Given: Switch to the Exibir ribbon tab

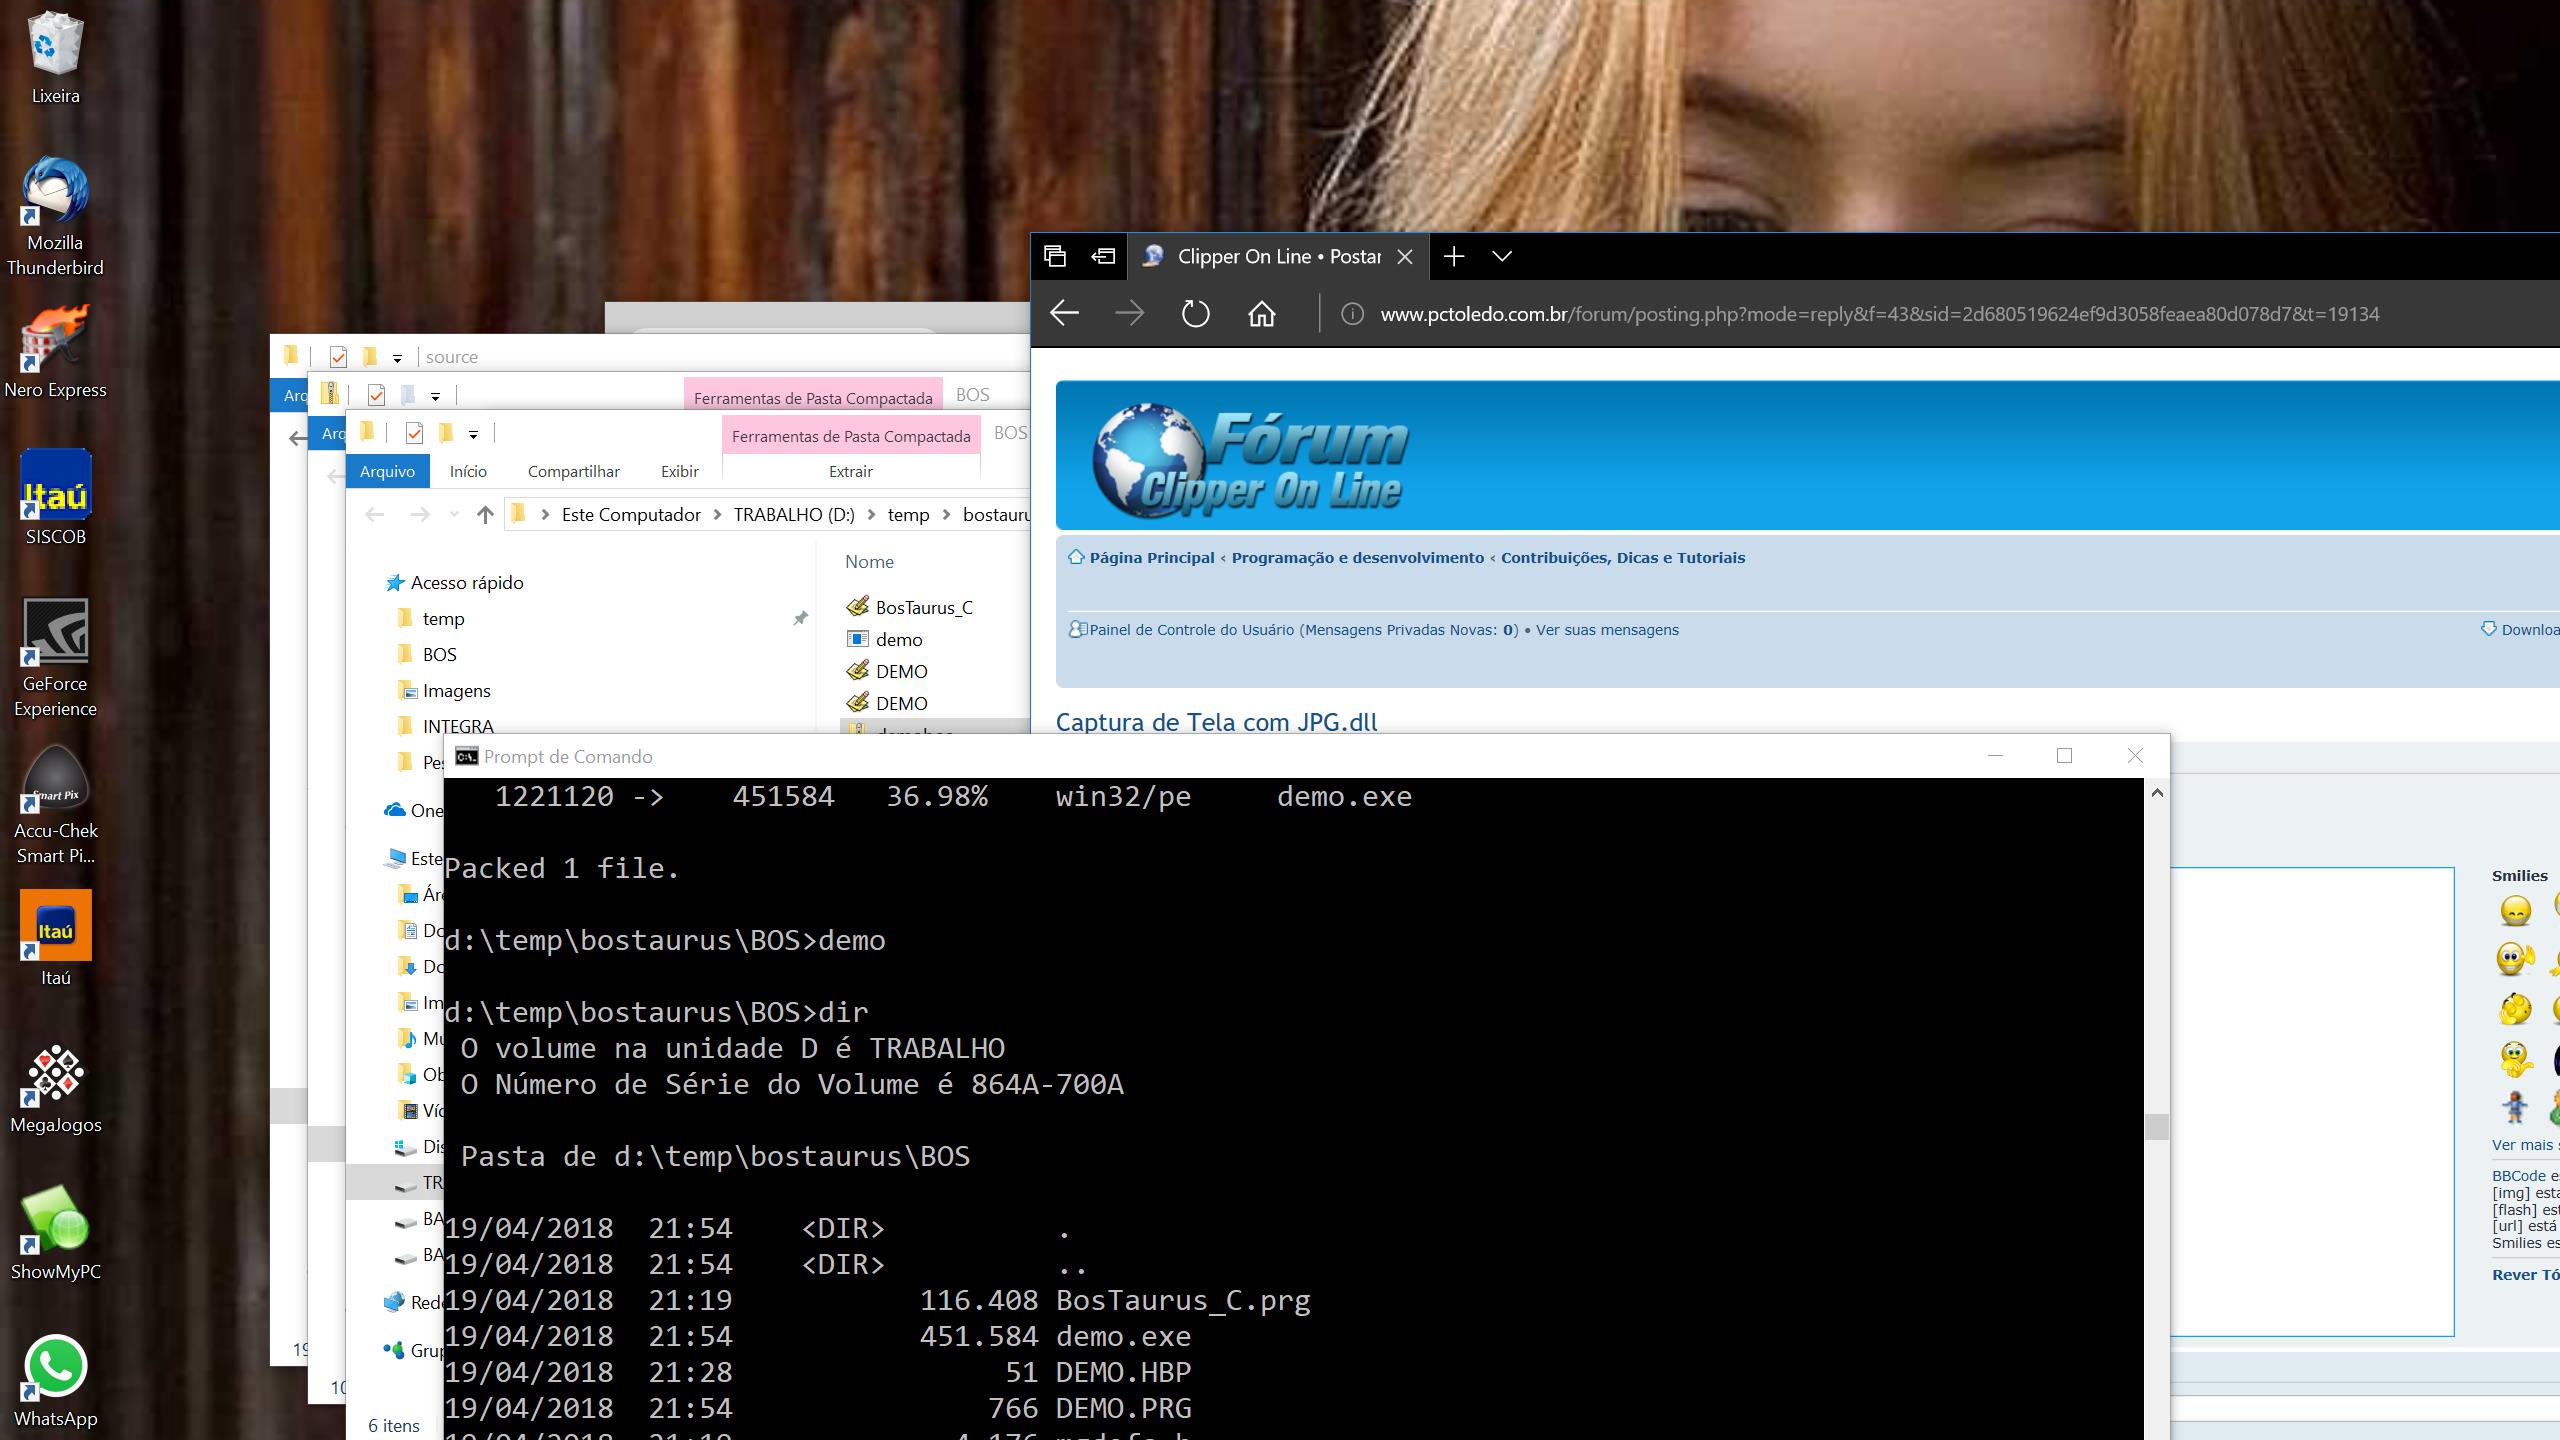Looking at the screenshot, I should (679, 472).
